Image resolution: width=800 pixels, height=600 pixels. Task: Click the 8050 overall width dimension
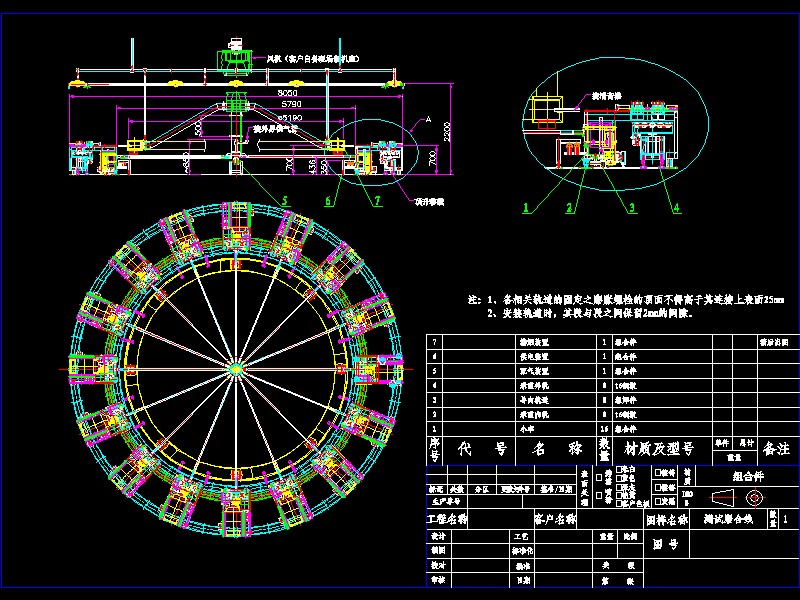(287, 92)
